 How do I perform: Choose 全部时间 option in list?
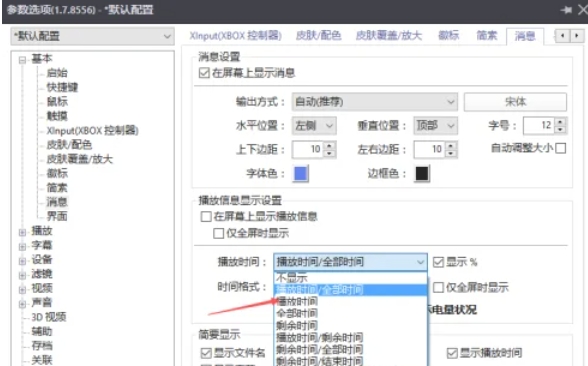(x=351, y=313)
